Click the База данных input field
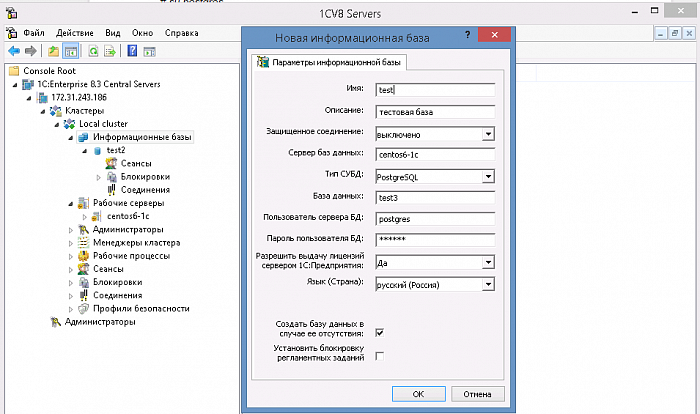 [x=435, y=197]
